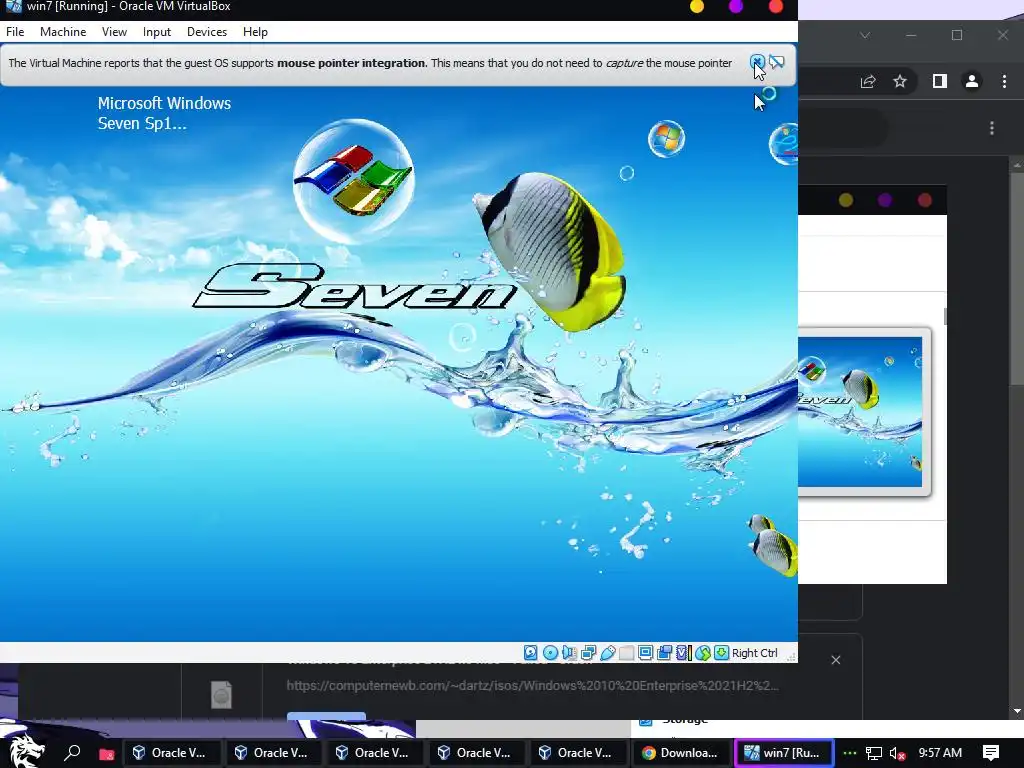Open the Chrome three-dot main menu
Image resolution: width=1024 pixels, height=768 pixels.
(1004, 82)
